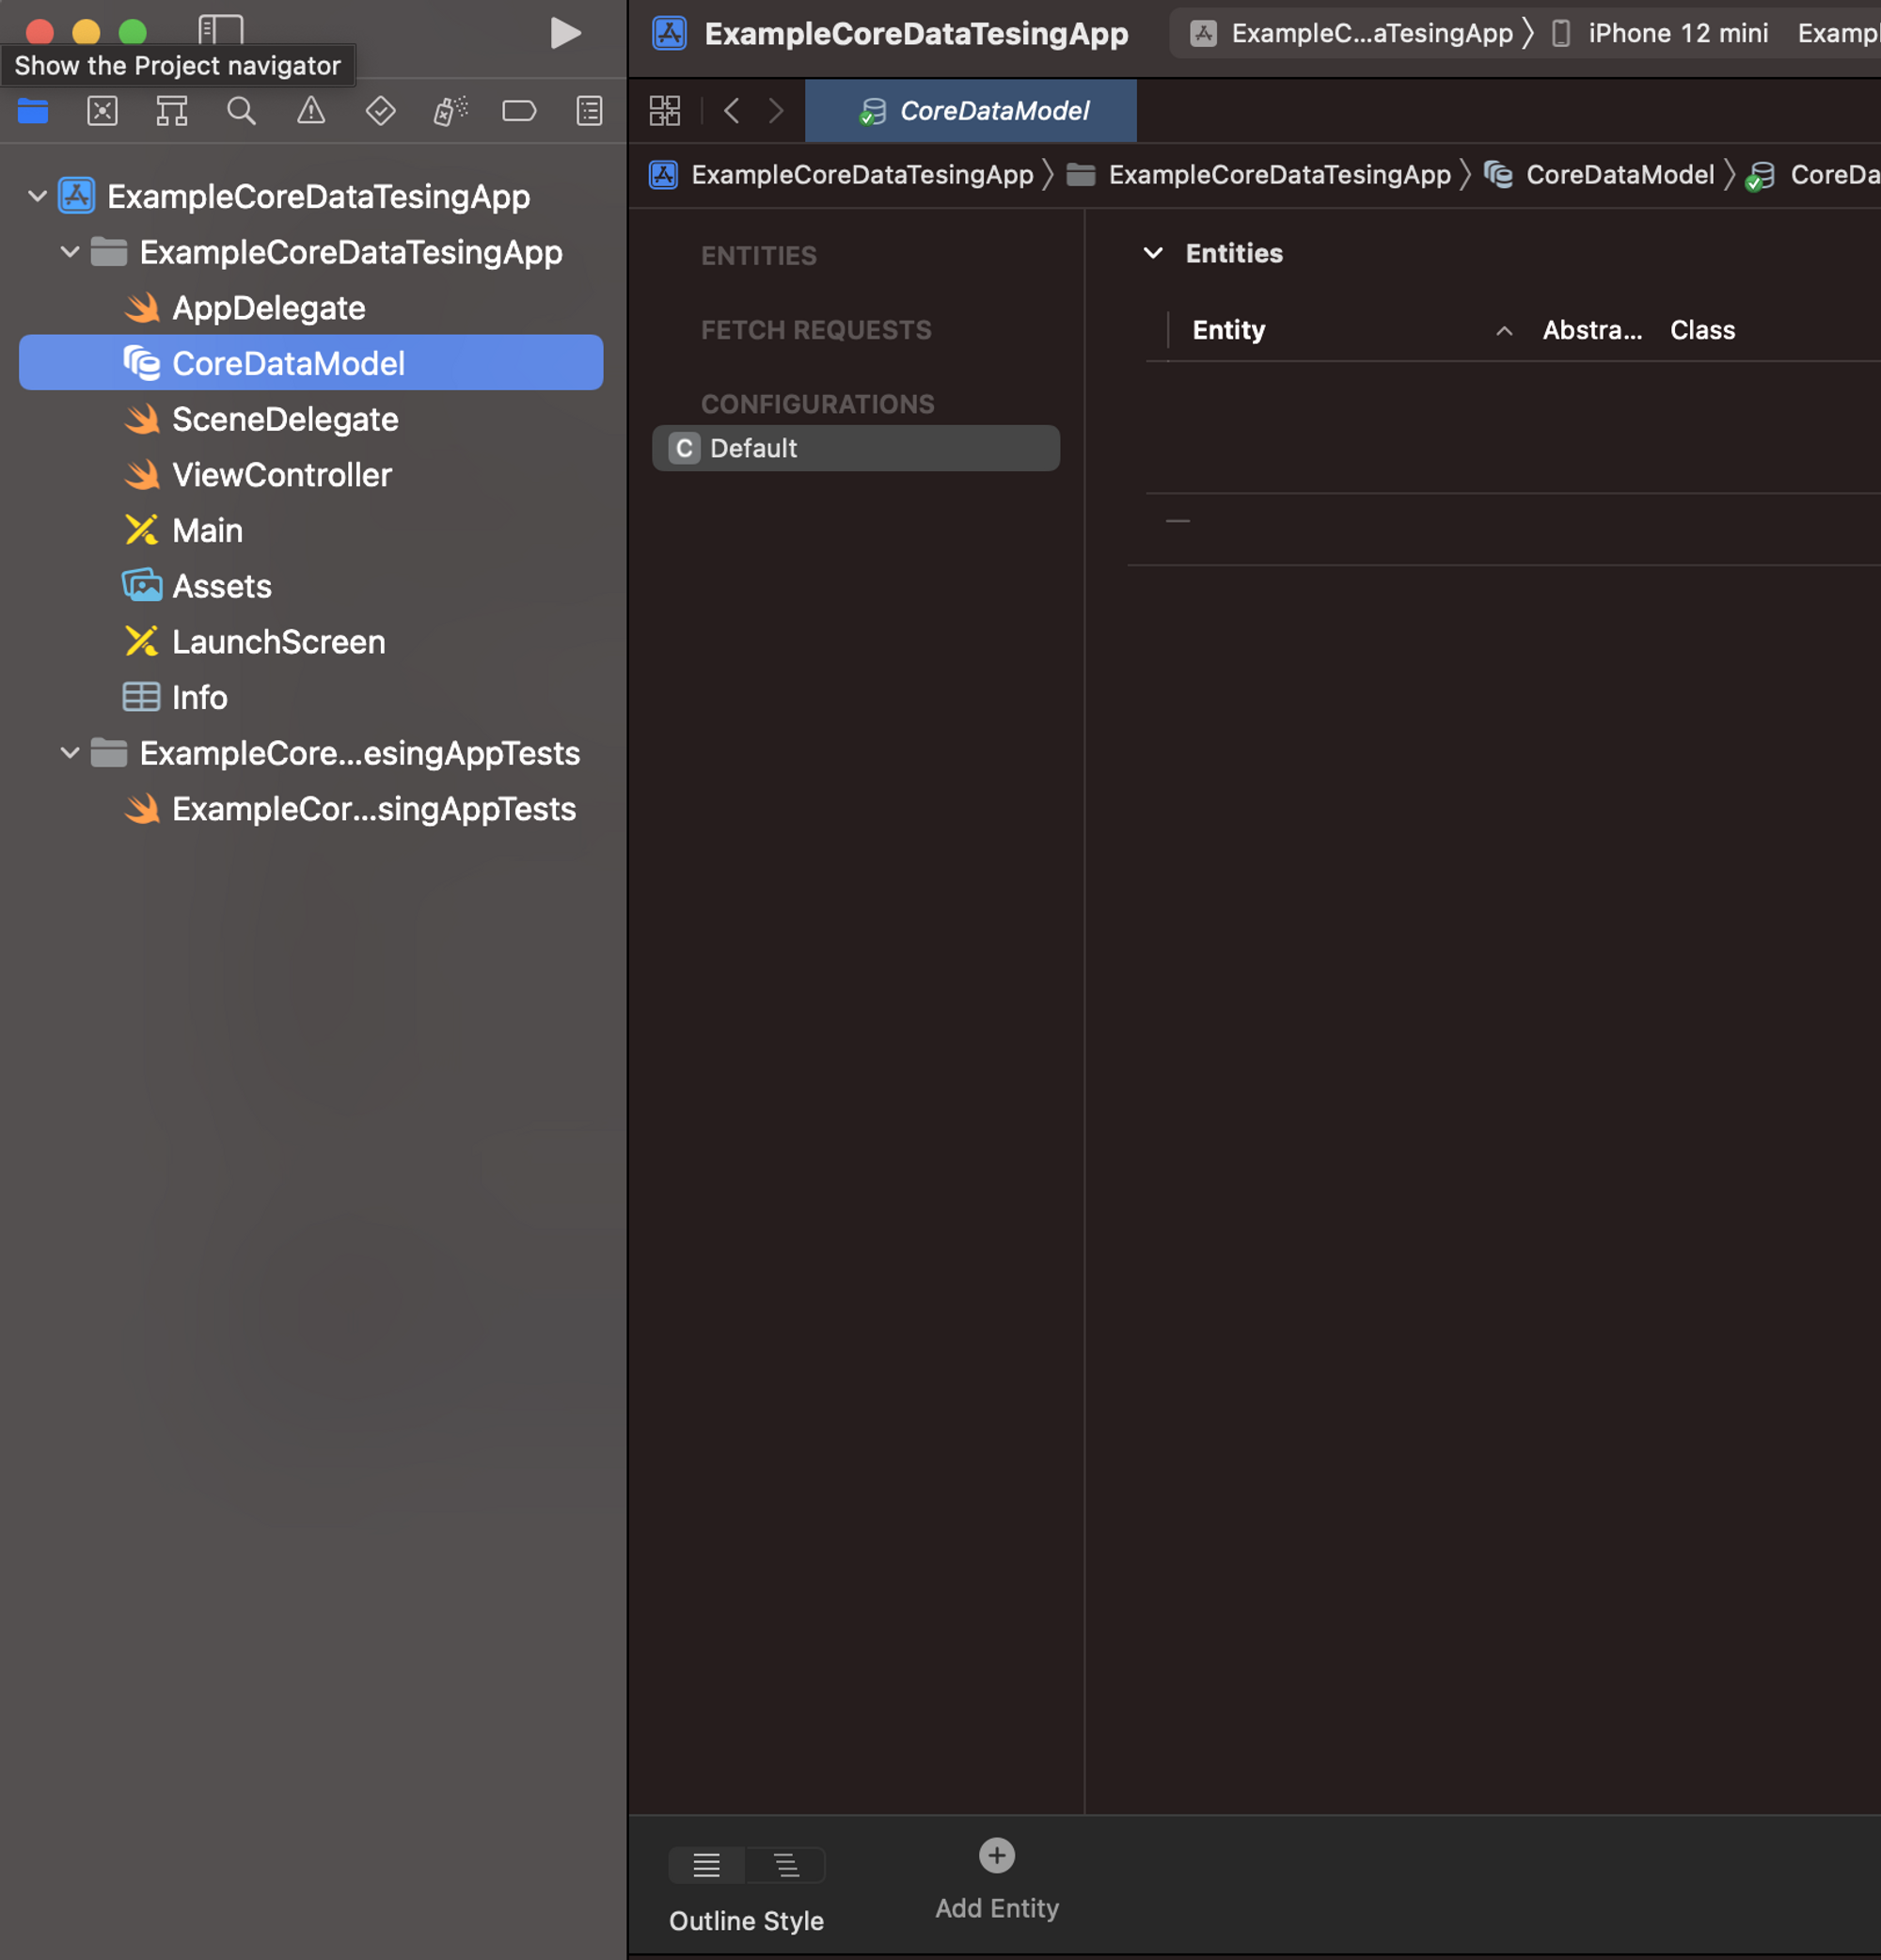
Task: Click the ENTITIES sidebar heading
Action: [758, 256]
